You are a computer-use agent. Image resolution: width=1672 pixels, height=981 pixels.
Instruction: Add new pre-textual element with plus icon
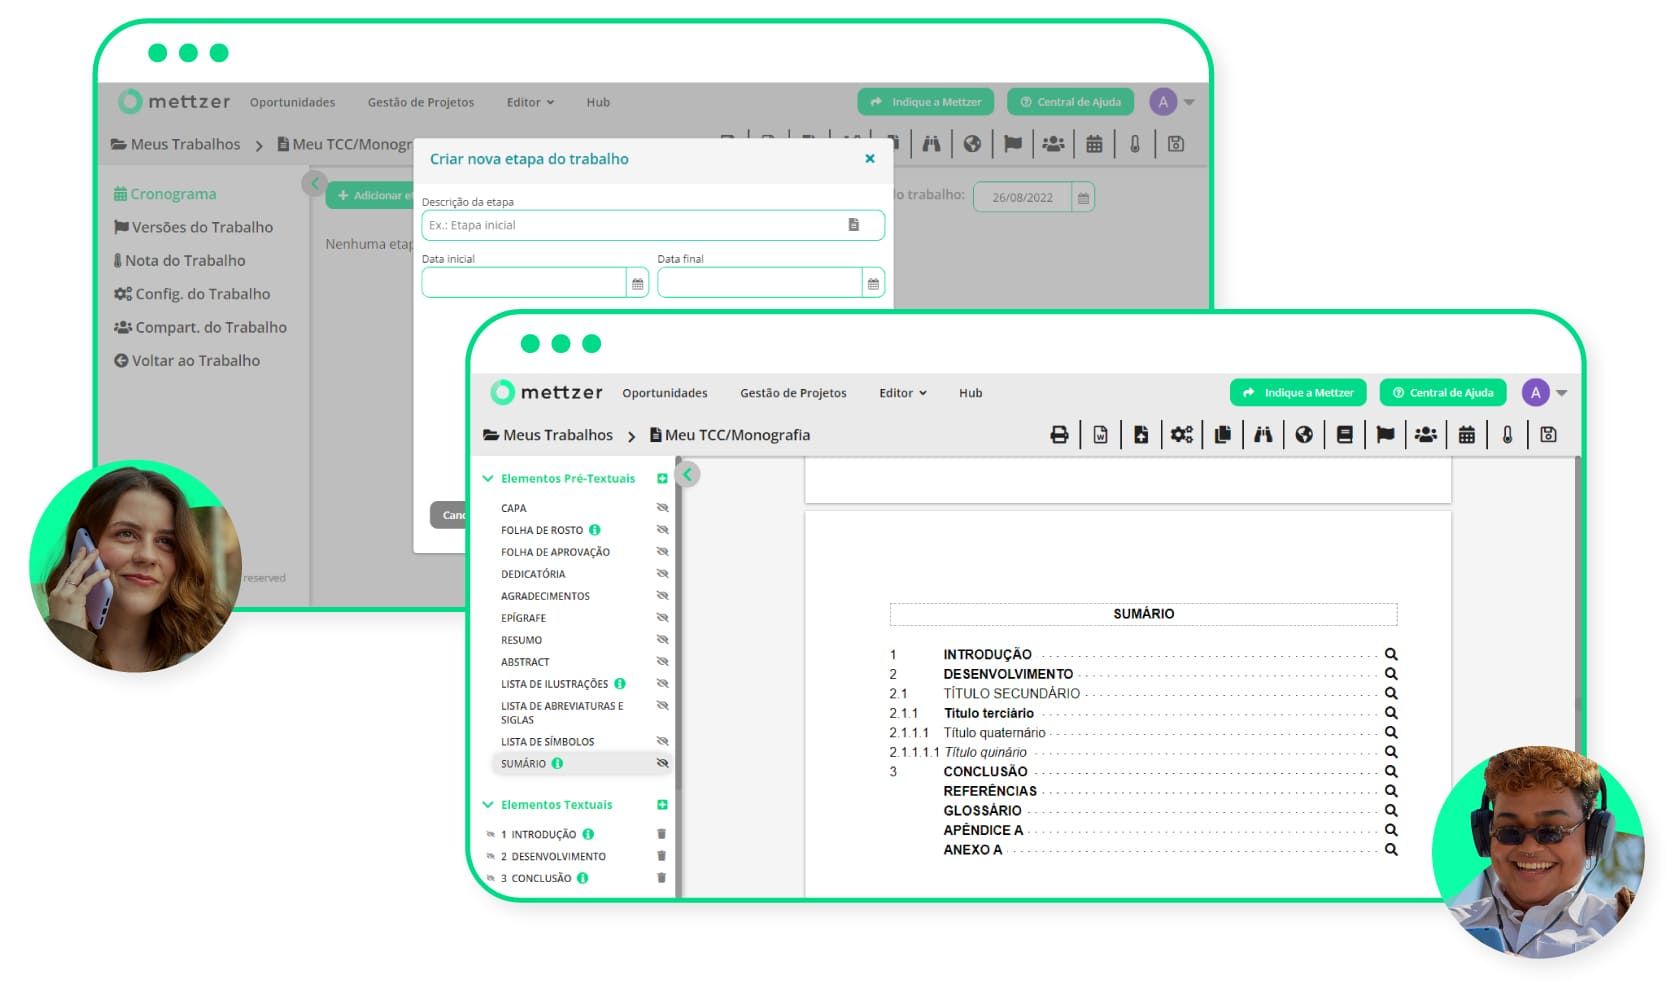point(662,479)
